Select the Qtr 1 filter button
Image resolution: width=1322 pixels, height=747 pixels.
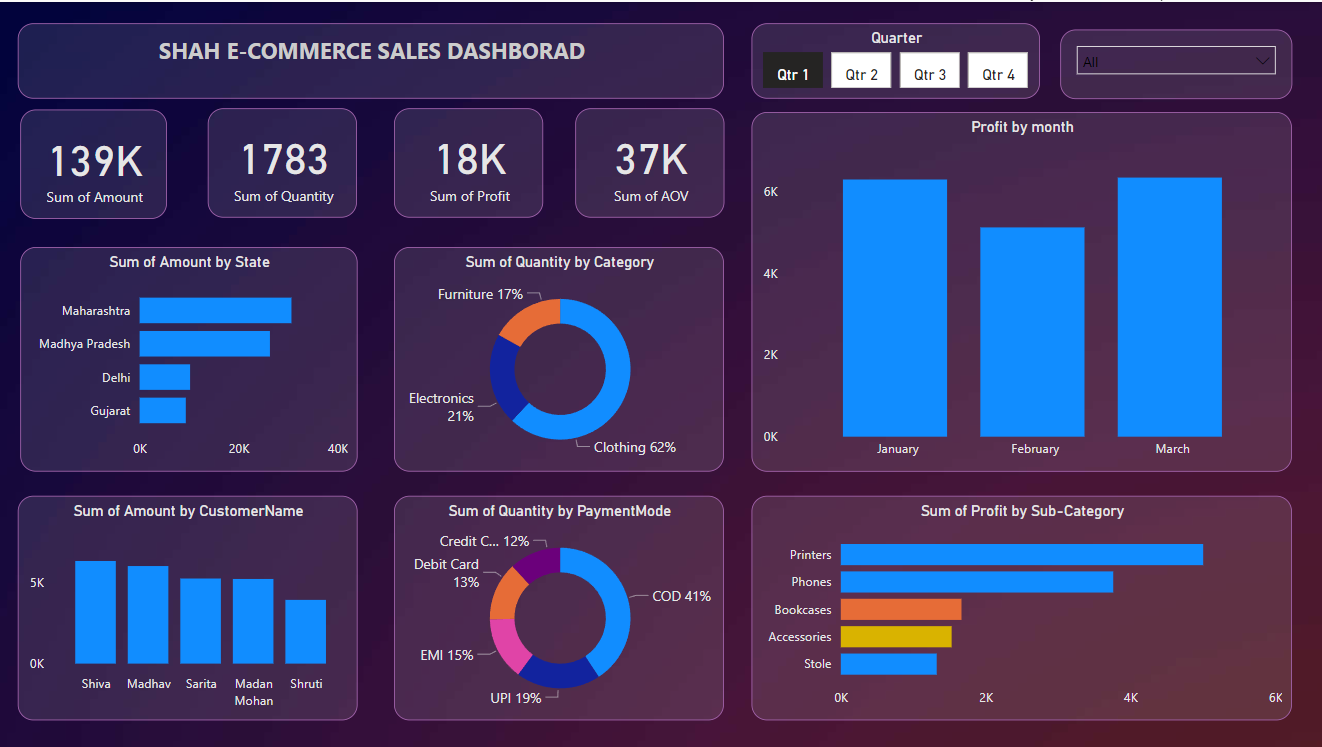click(x=792, y=71)
